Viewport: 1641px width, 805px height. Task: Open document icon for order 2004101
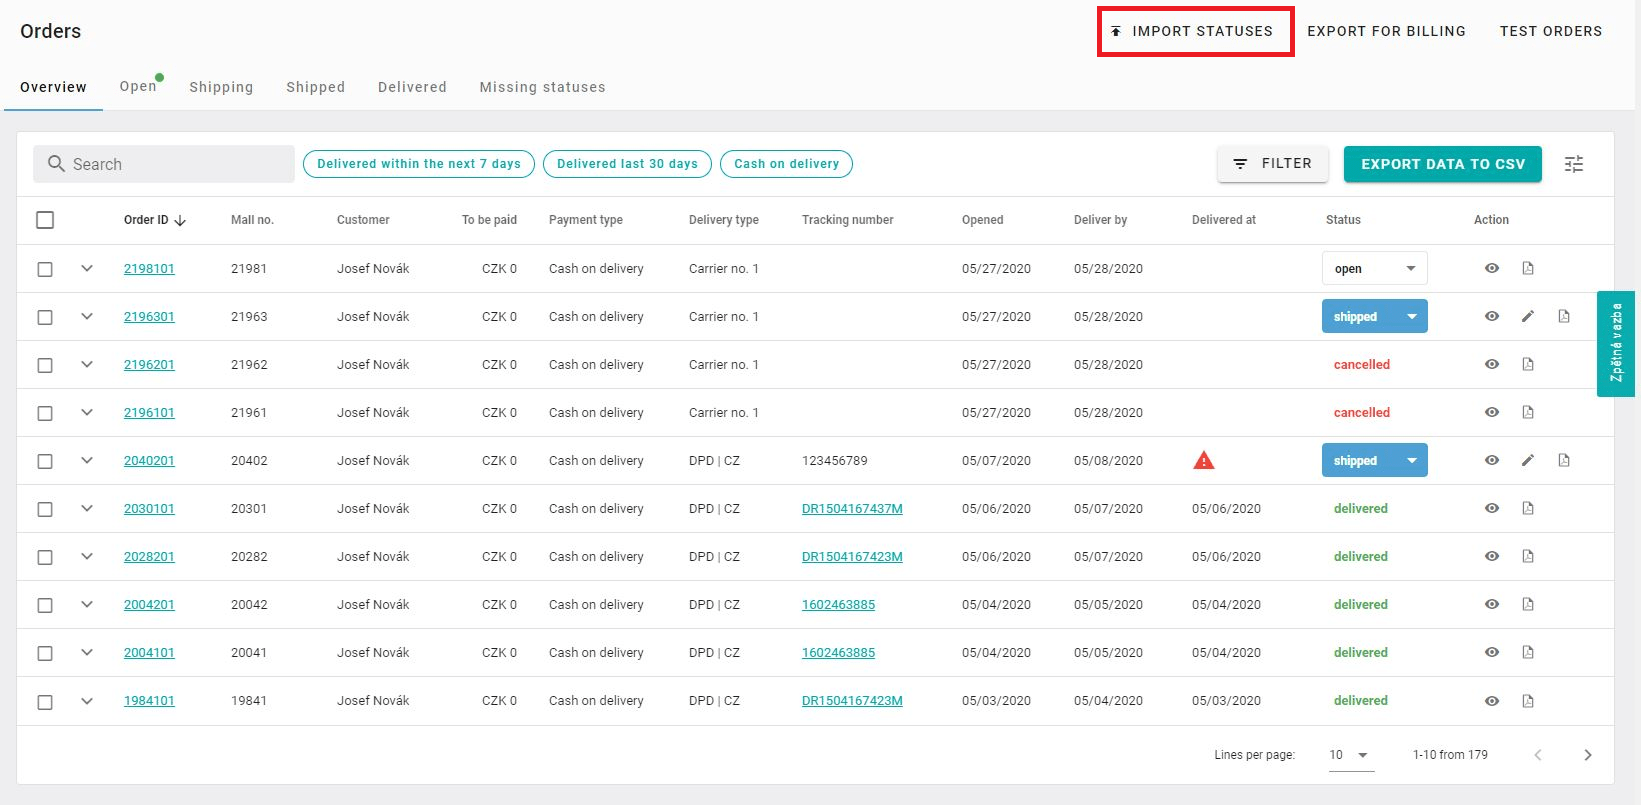(x=1528, y=652)
